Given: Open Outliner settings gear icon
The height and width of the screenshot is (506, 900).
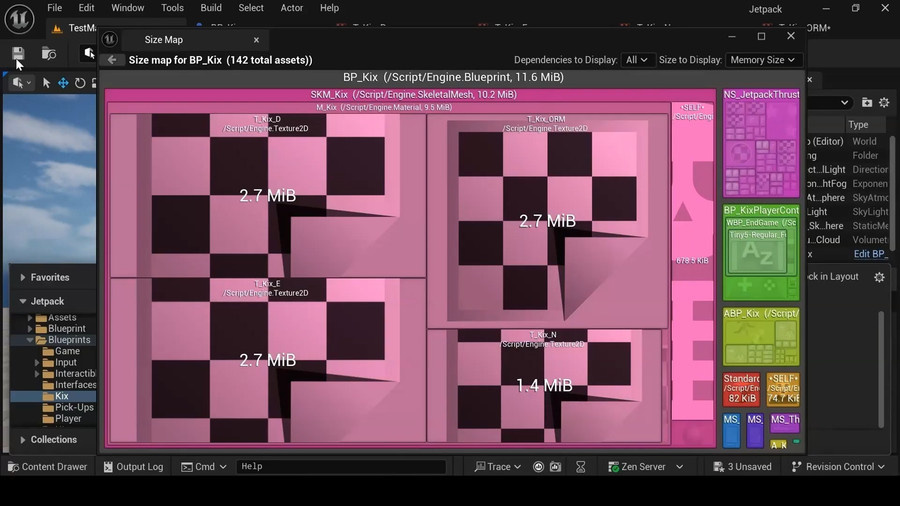Looking at the screenshot, I should (884, 102).
